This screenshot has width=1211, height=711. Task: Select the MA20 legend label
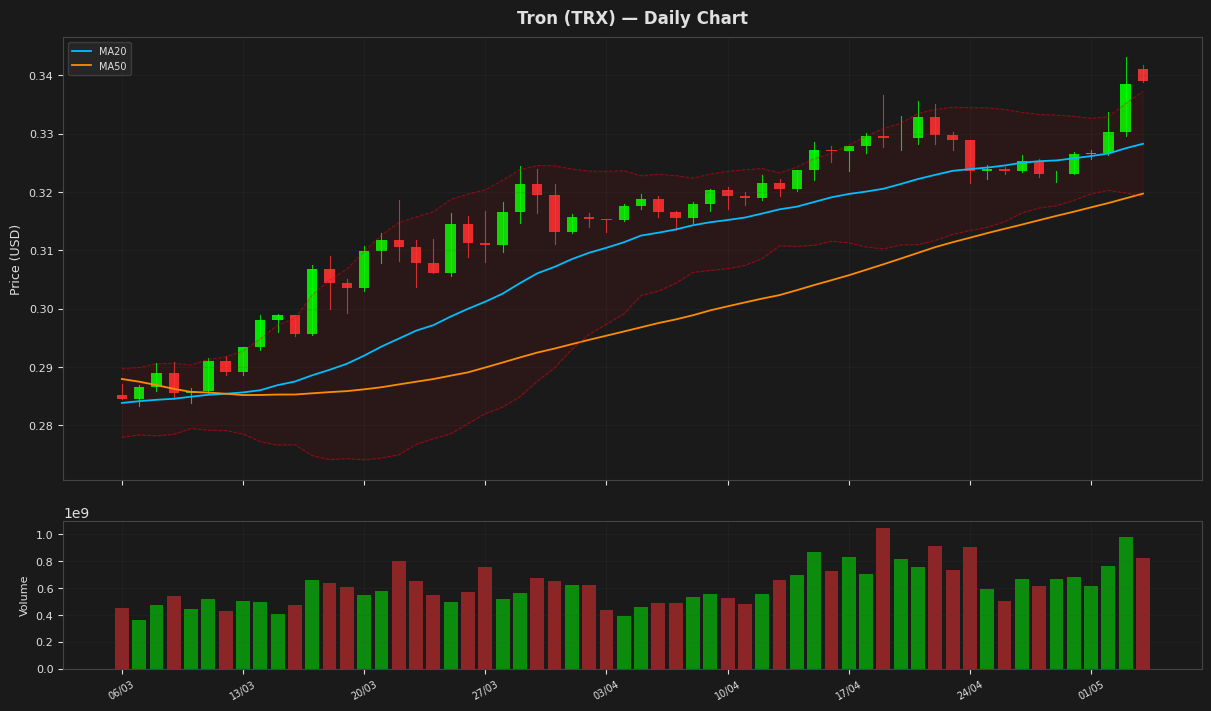[x=112, y=52]
